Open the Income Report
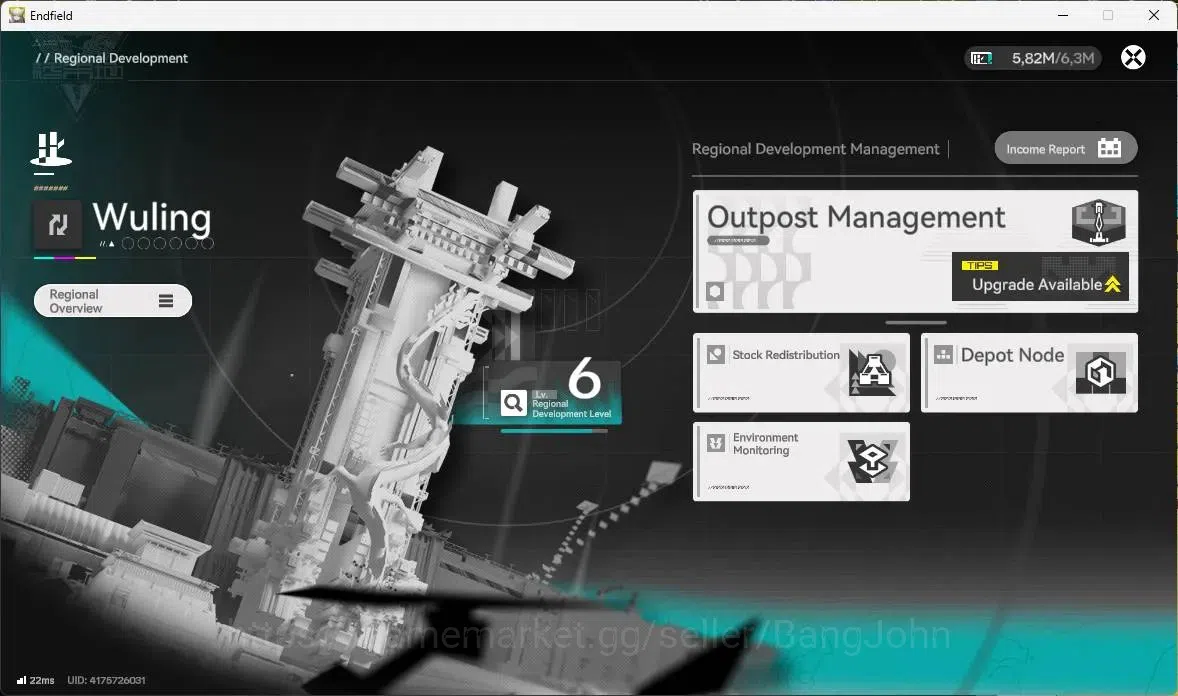This screenshot has height=696, width=1178. (1065, 148)
